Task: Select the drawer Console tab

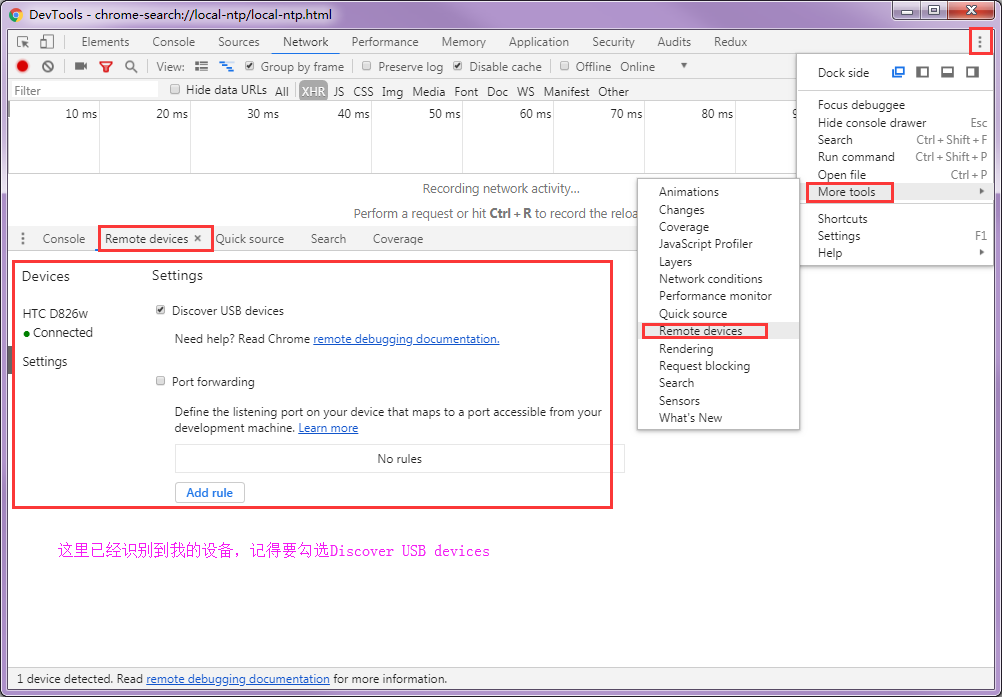Action: tap(64, 239)
